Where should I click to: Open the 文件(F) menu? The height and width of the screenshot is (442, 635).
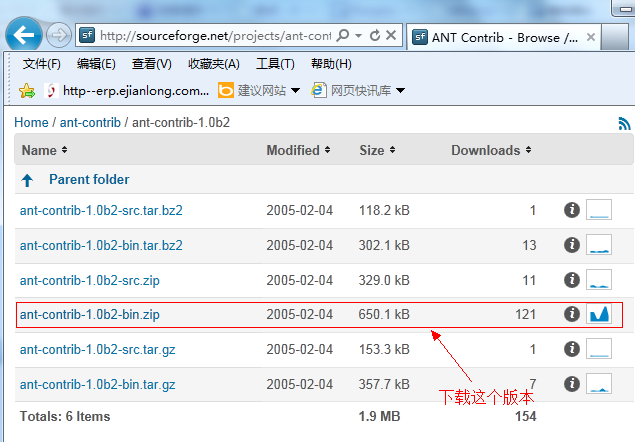[42, 64]
